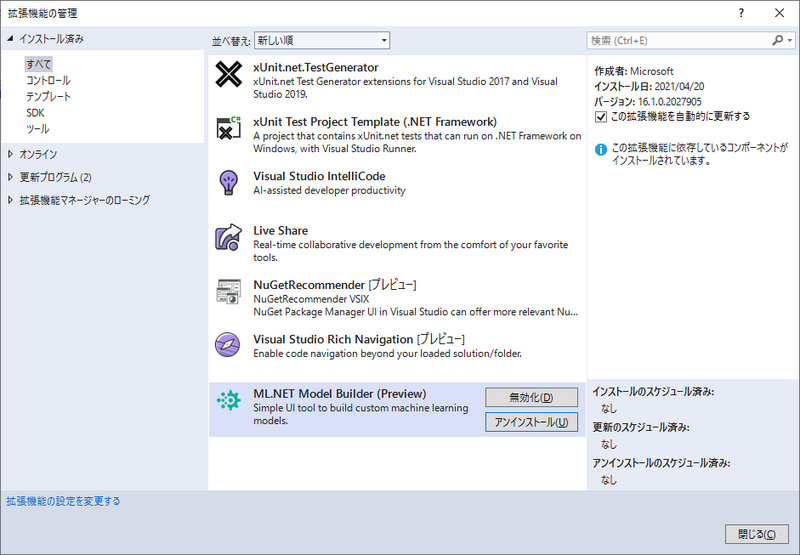This screenshot has width=800, height=555.
Task: Click the search magnifier icon
Action: pyautogui.click(x=777, y=40)
